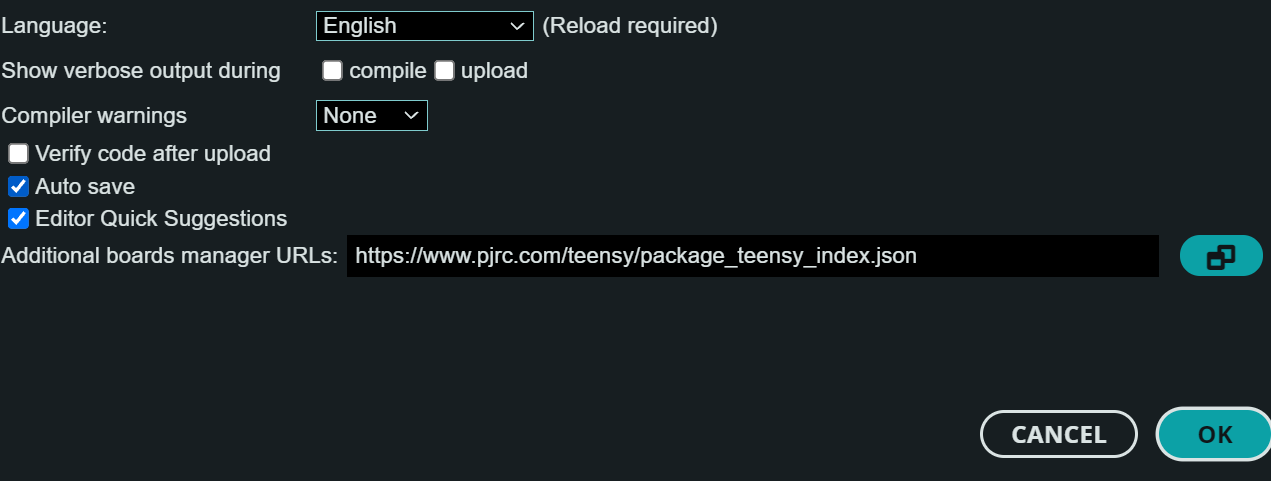The image size is (1271, 481).
Task: Toggle the Verify code after upload checkbox
Action: (18, 154)
